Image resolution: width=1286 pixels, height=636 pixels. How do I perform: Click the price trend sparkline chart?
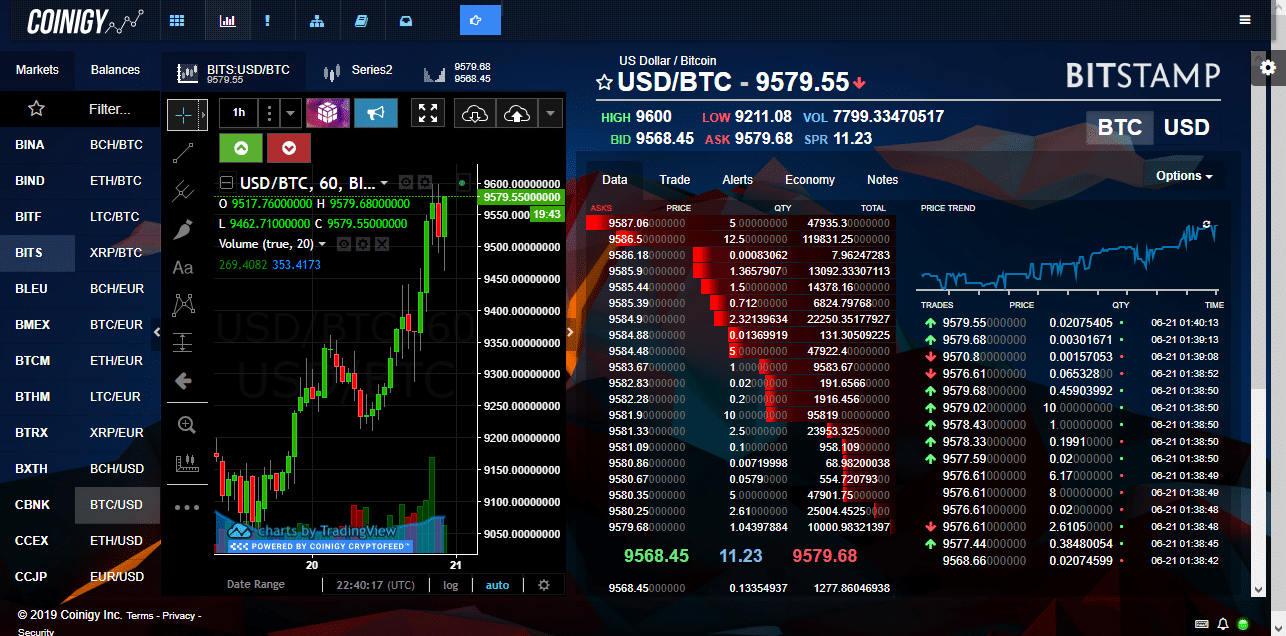pos(1068,257)
